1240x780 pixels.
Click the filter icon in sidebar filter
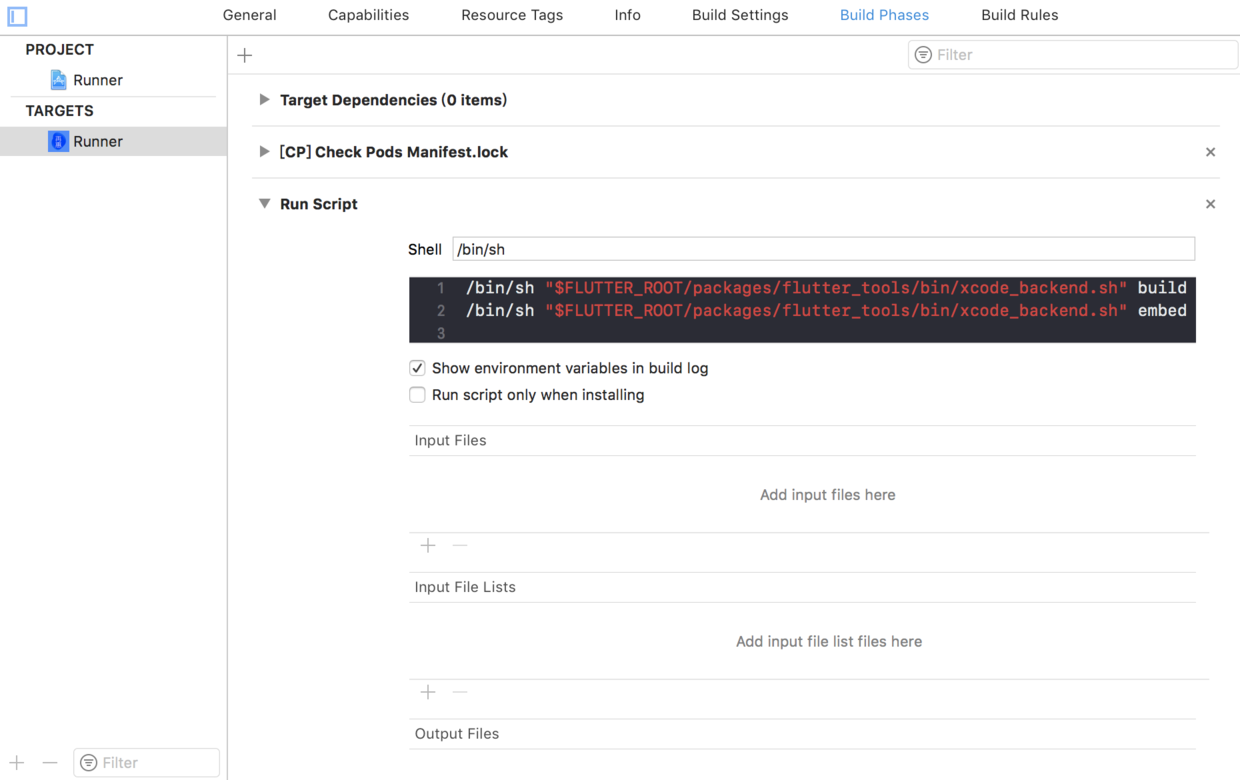pyautogui.click(x=89, y=763)
